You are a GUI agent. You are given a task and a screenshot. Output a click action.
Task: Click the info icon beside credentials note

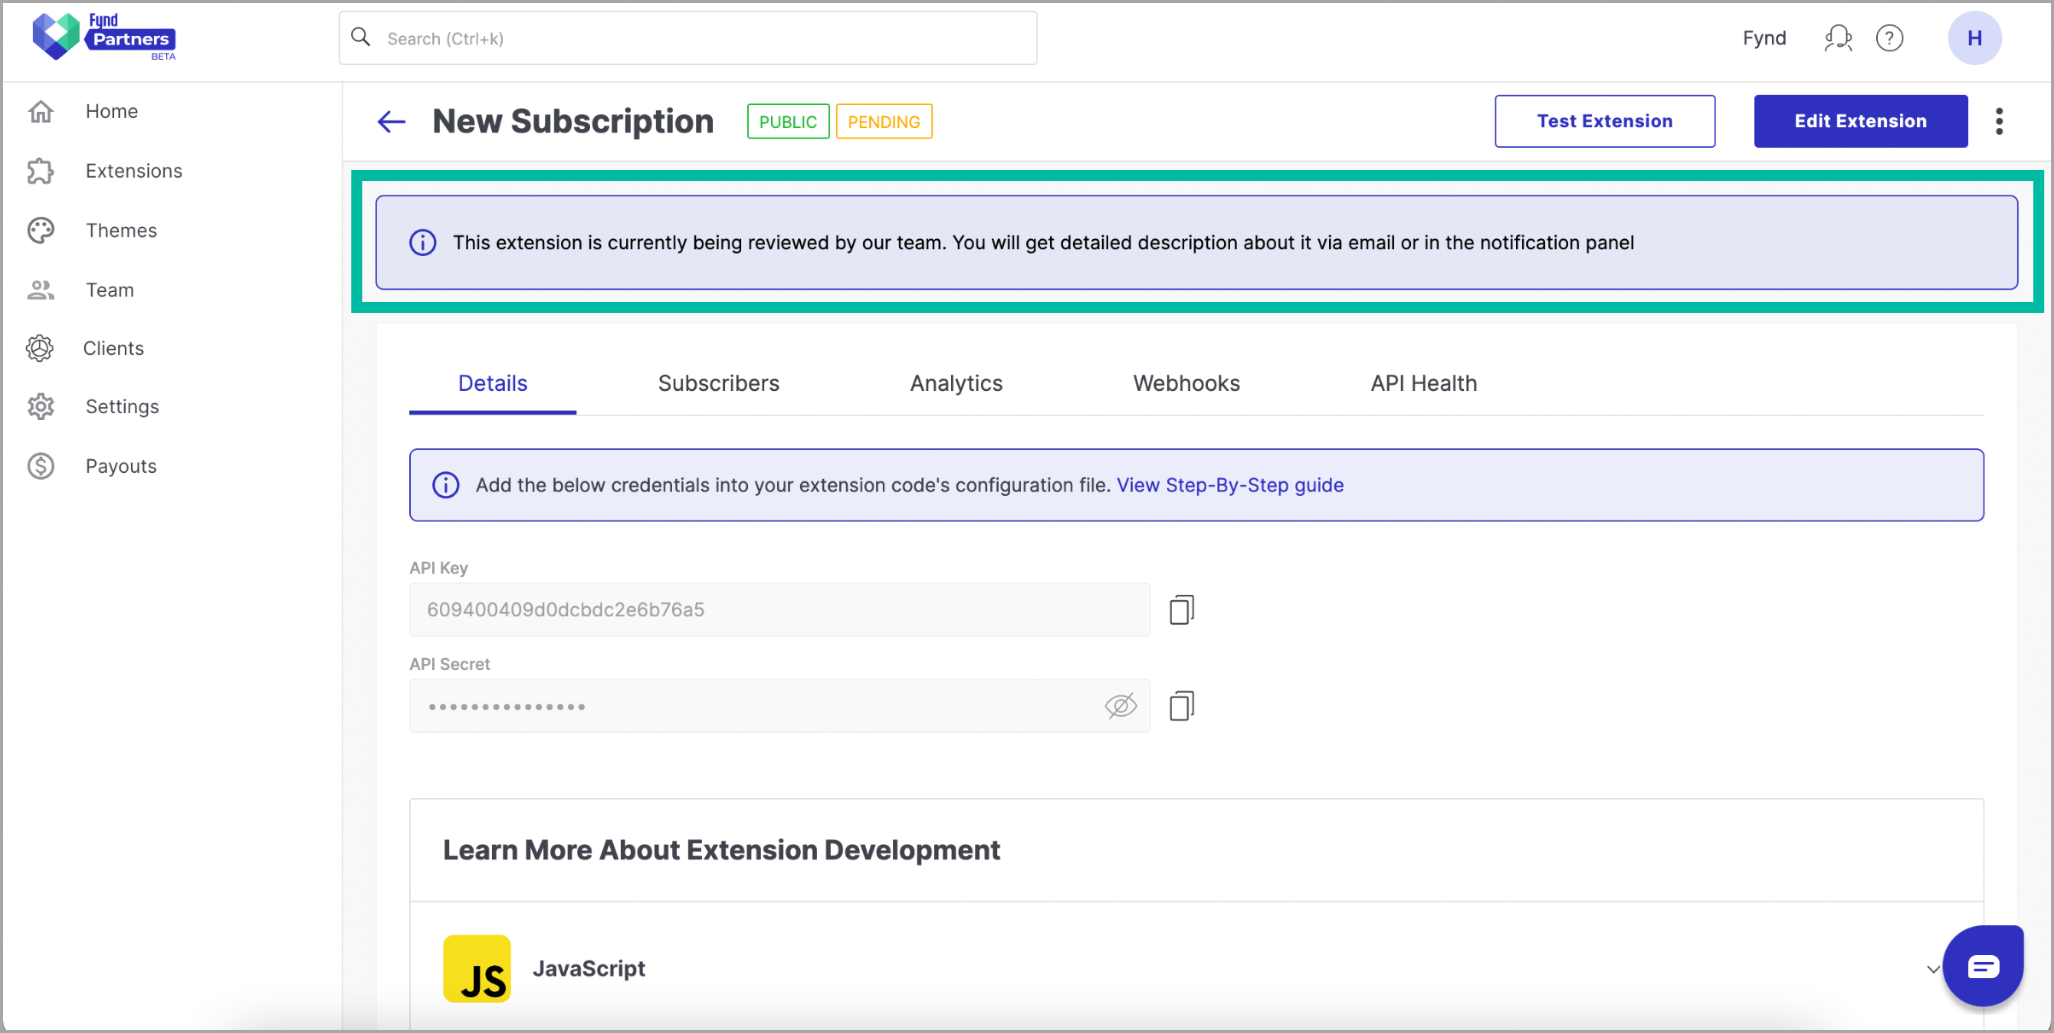pyautogui.click(x=446, y=485)
